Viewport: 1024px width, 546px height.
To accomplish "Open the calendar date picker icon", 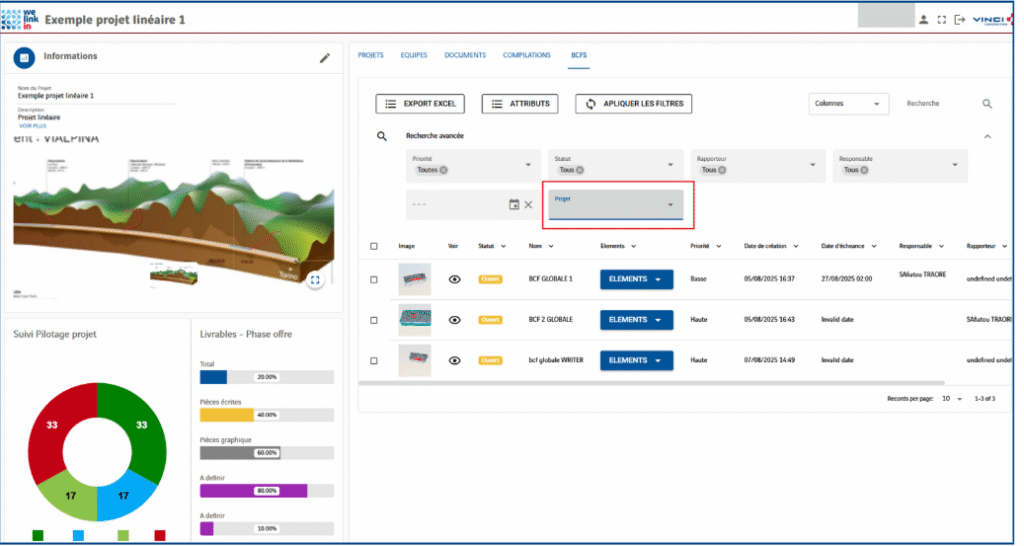I will tap(514, 204).
